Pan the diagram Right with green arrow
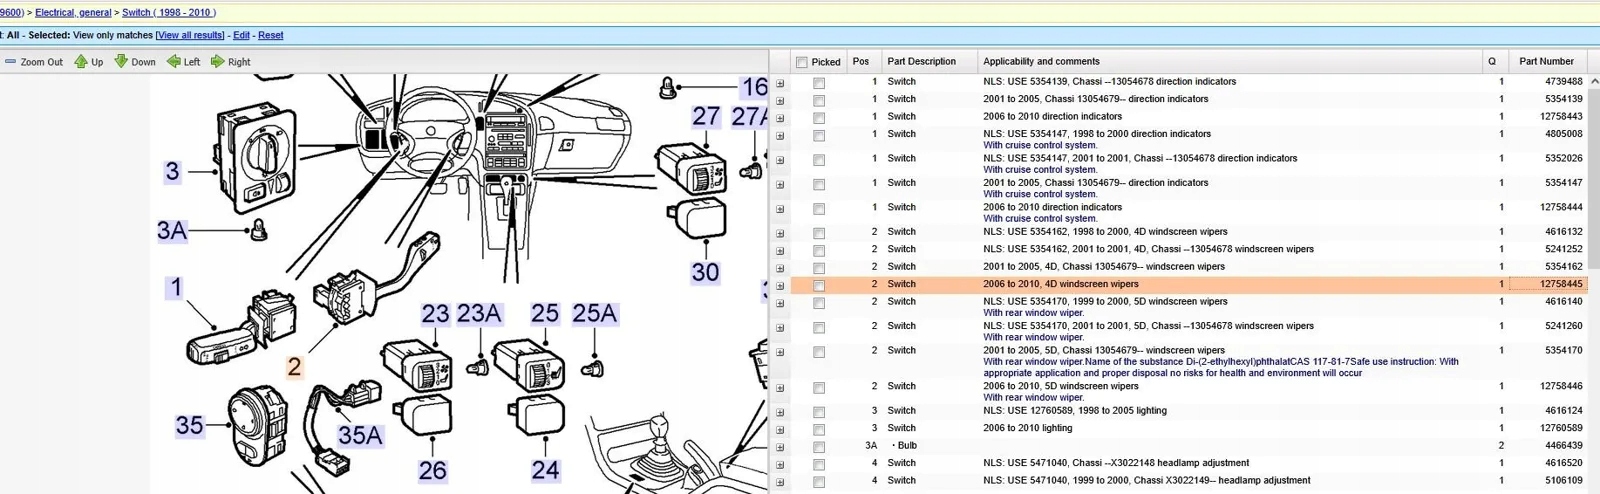This screenshot has width=1600, height=494. tap(217, 62)
